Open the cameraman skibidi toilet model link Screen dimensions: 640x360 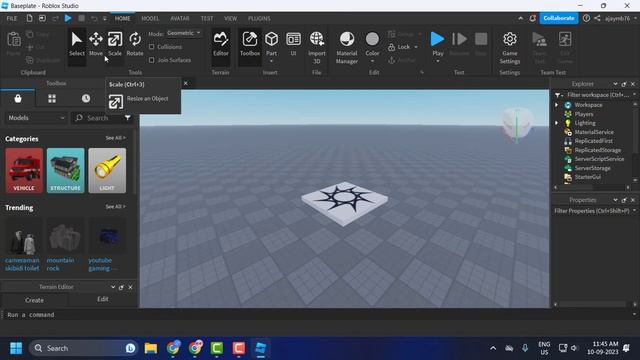point(22,264)
